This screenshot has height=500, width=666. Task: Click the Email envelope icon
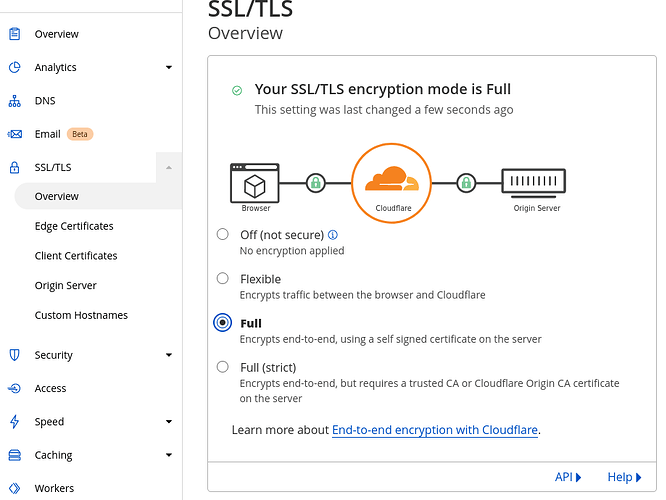coord(14,134)
